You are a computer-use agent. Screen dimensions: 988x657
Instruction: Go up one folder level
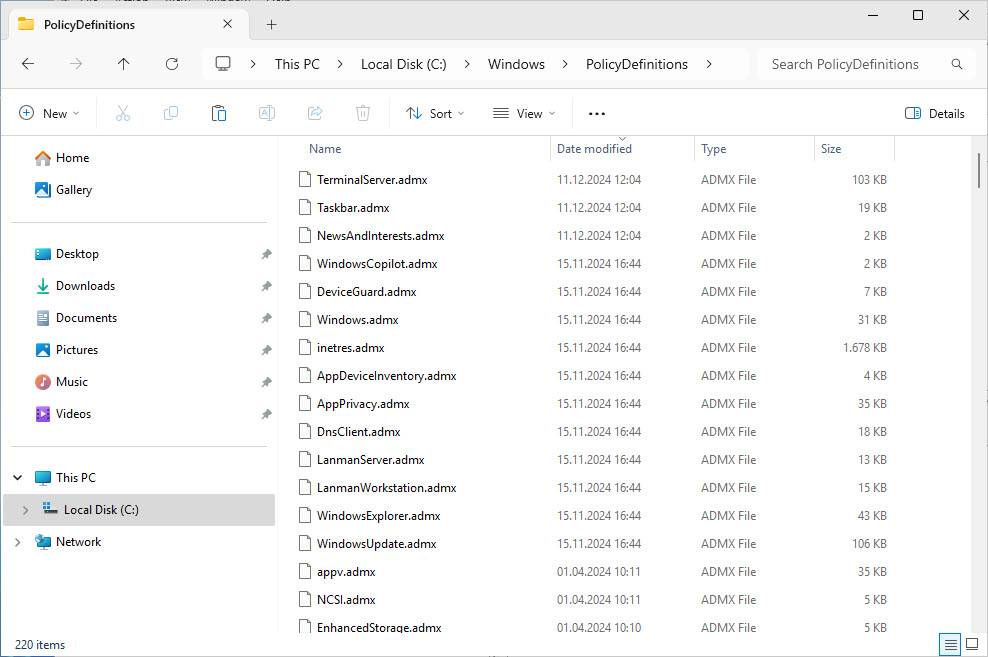click(124, 64)
